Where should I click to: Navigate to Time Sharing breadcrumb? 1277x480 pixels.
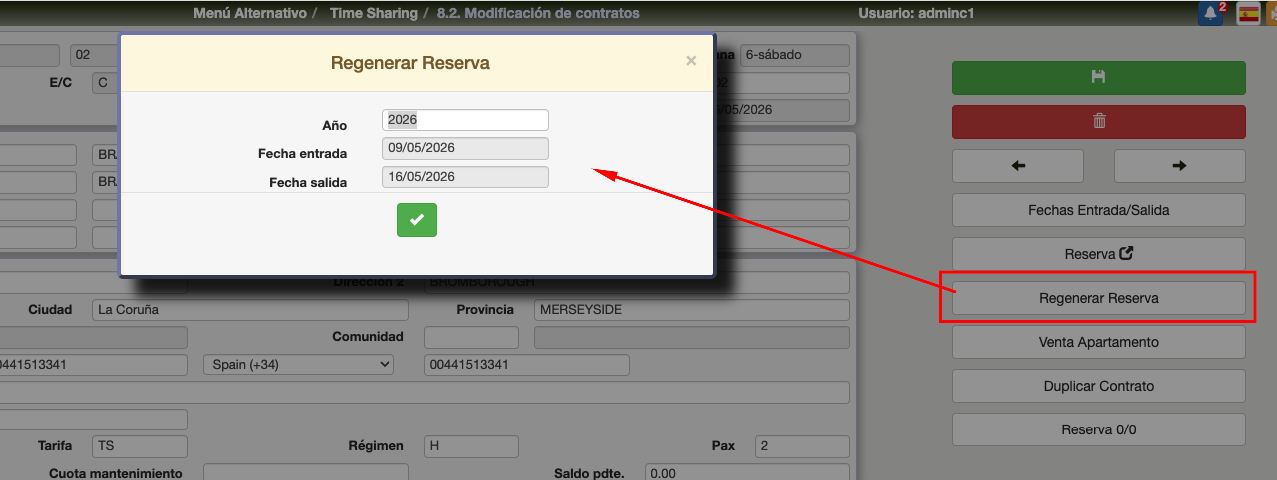(375, 14)
